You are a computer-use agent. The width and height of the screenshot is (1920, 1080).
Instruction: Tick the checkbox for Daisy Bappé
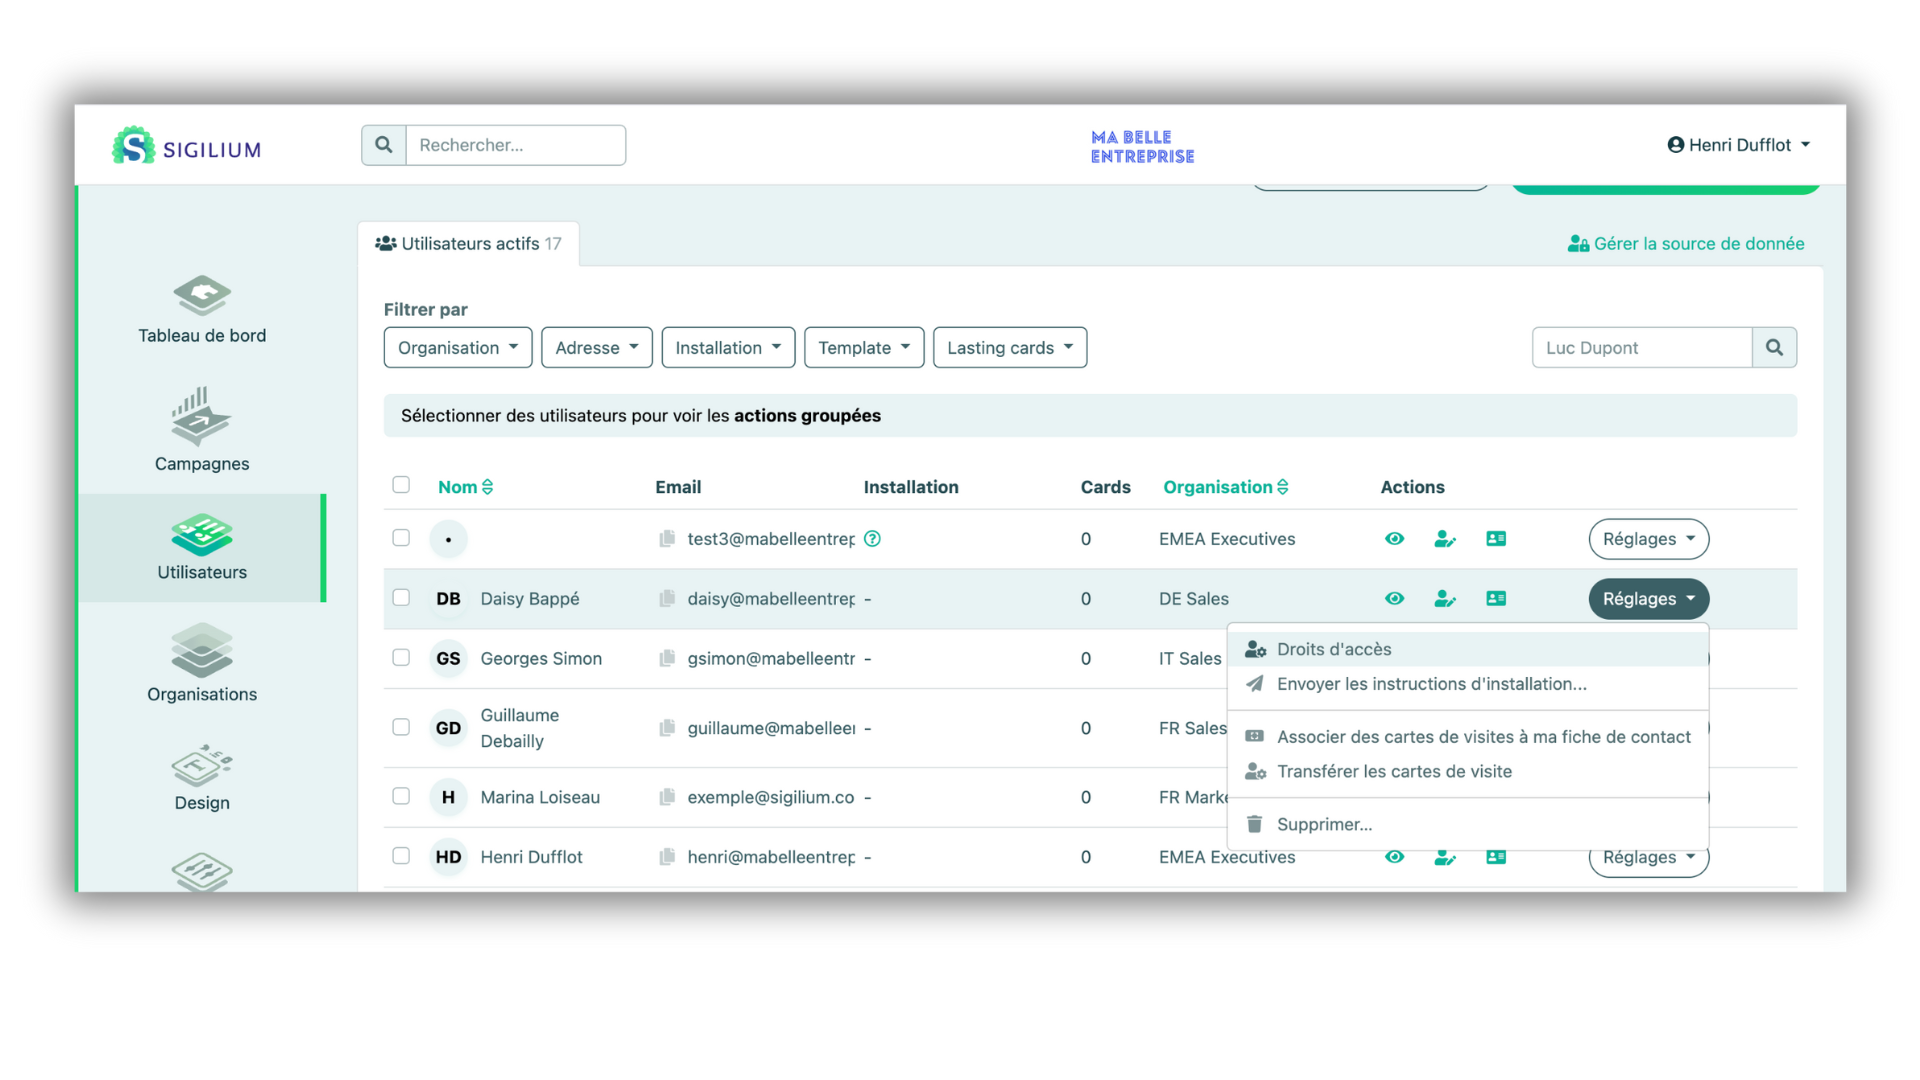401,598
